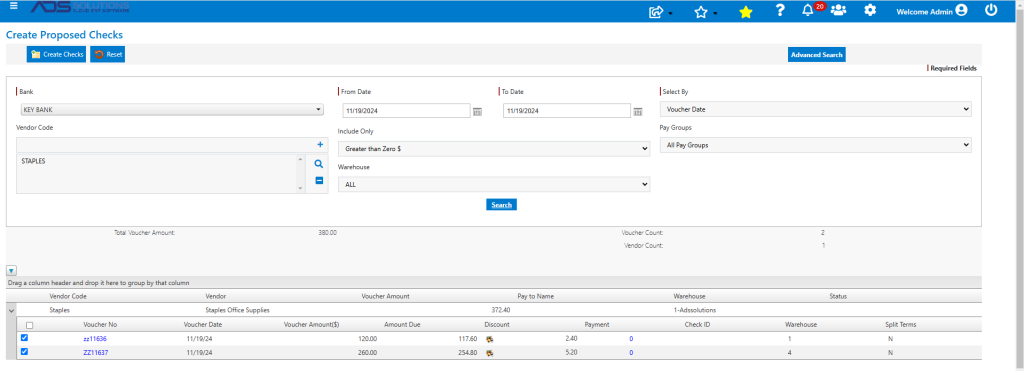Open the From Date calendar picker
Image resolution: width=1024 pixels, height=371 pixels.
coord(477,112)
